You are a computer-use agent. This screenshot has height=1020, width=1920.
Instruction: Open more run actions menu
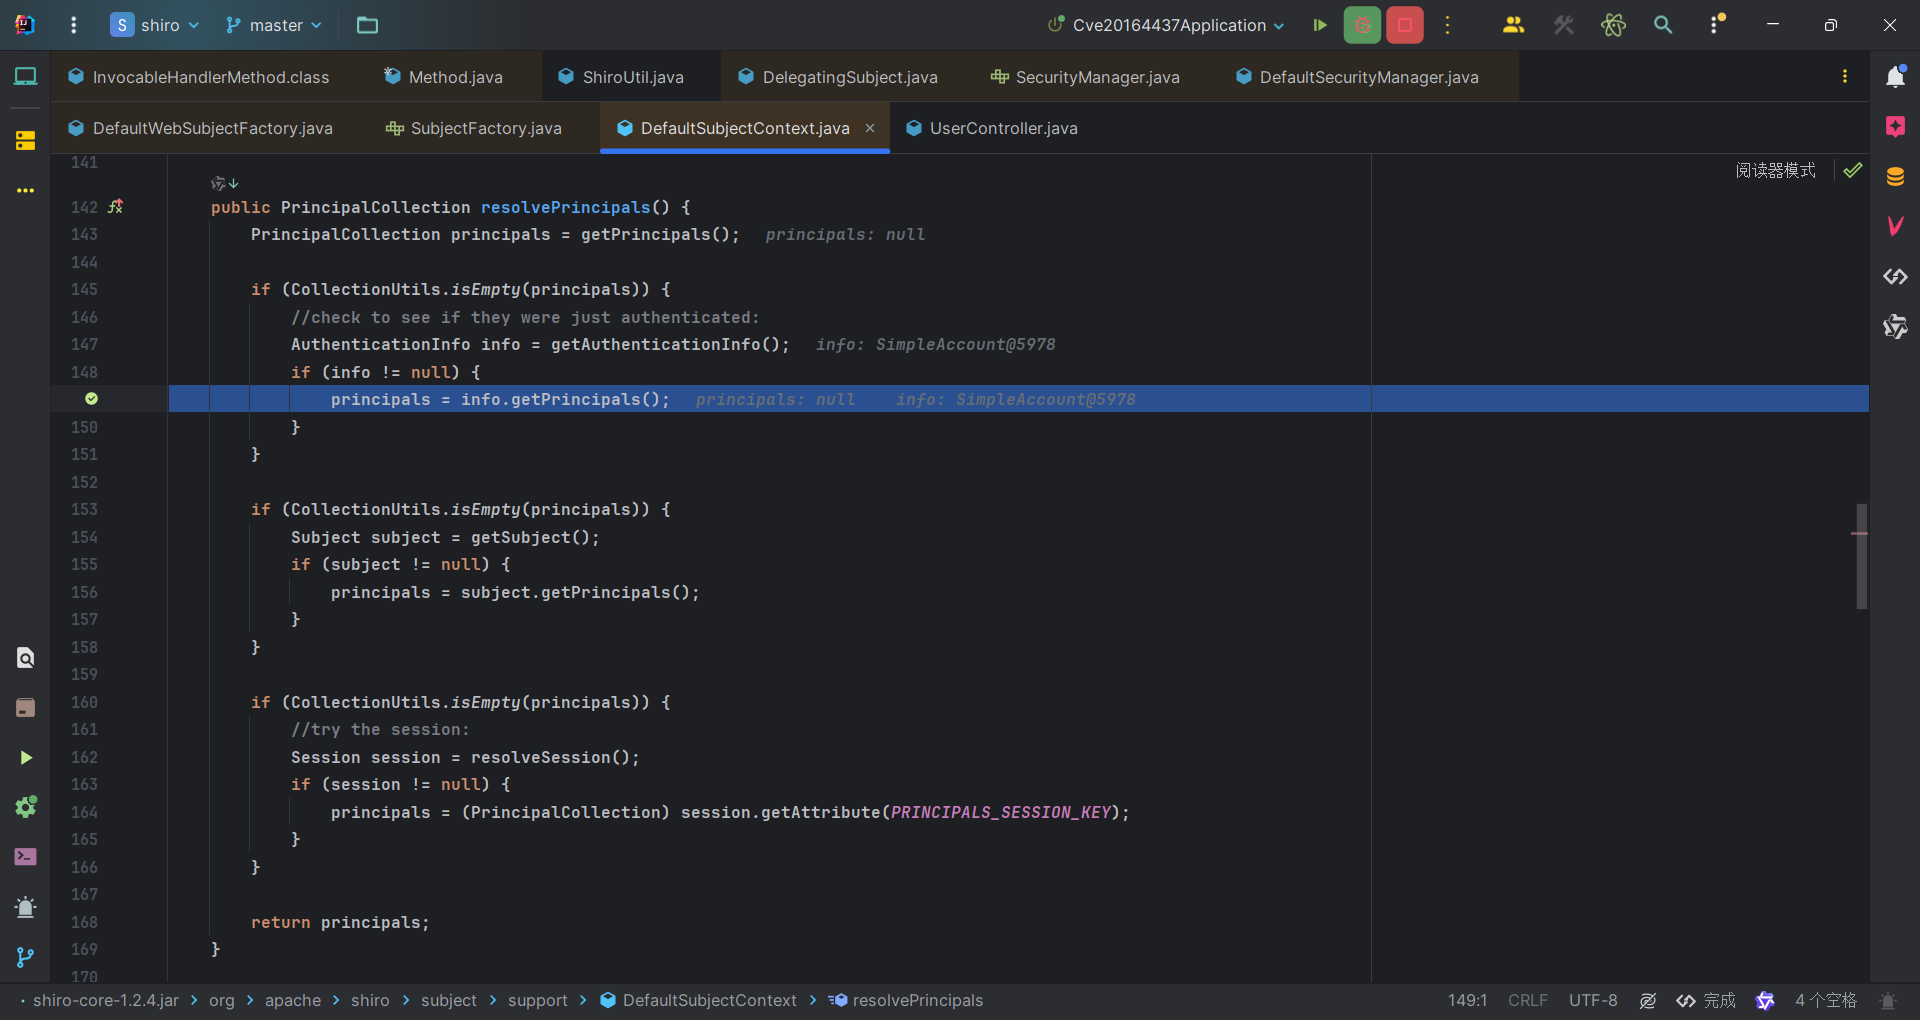1447,25
